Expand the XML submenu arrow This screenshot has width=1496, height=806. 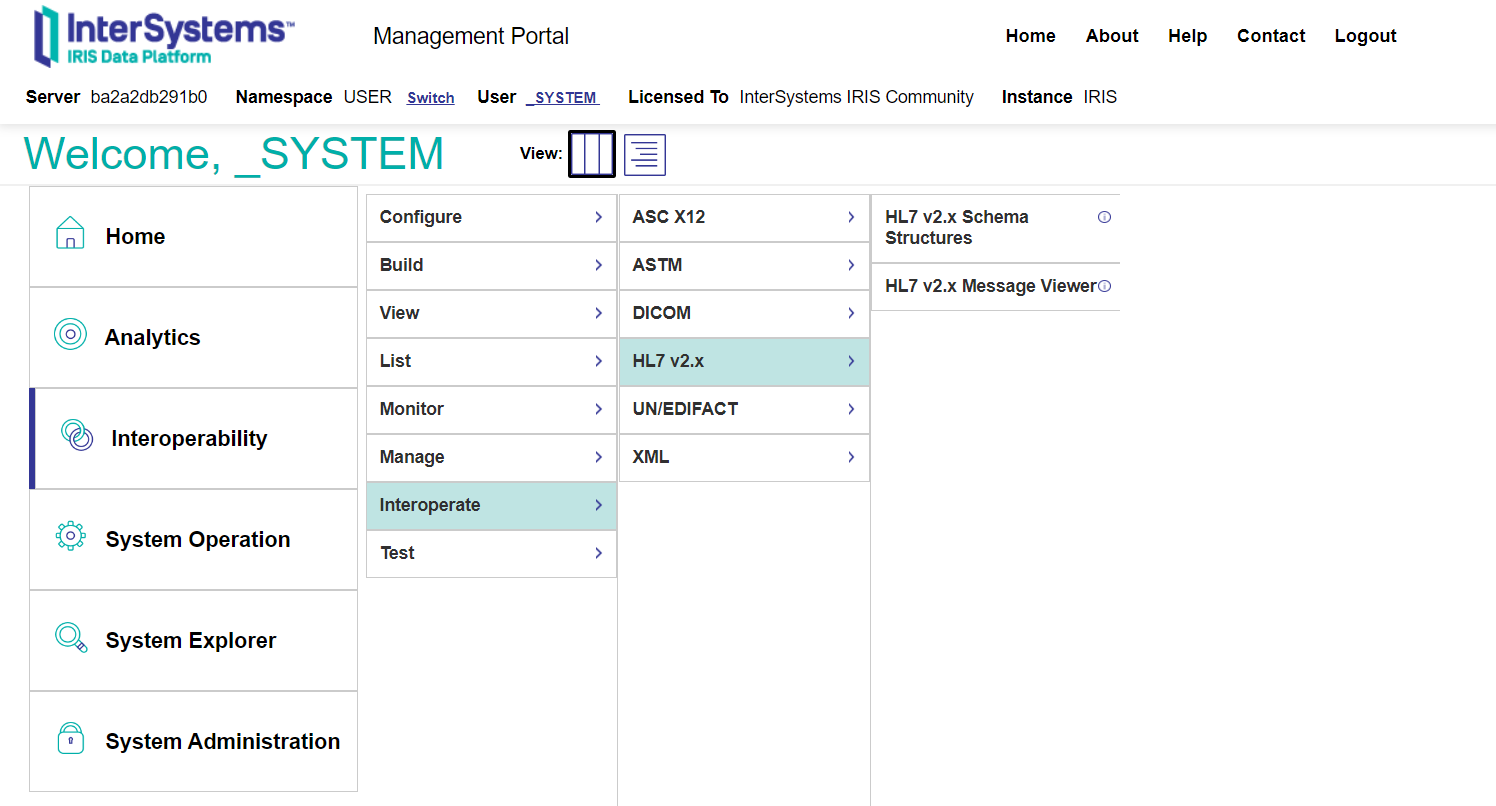pos(851,457)
